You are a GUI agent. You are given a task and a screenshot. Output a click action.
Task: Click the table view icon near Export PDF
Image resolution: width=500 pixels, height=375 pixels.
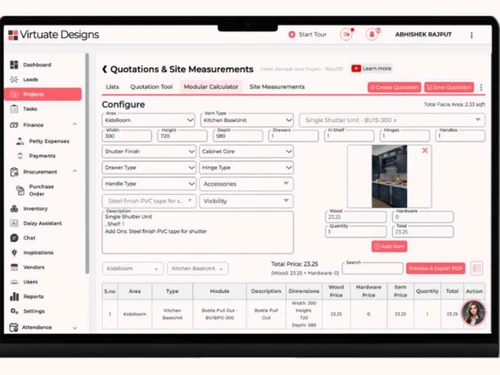tap(477, 268)
